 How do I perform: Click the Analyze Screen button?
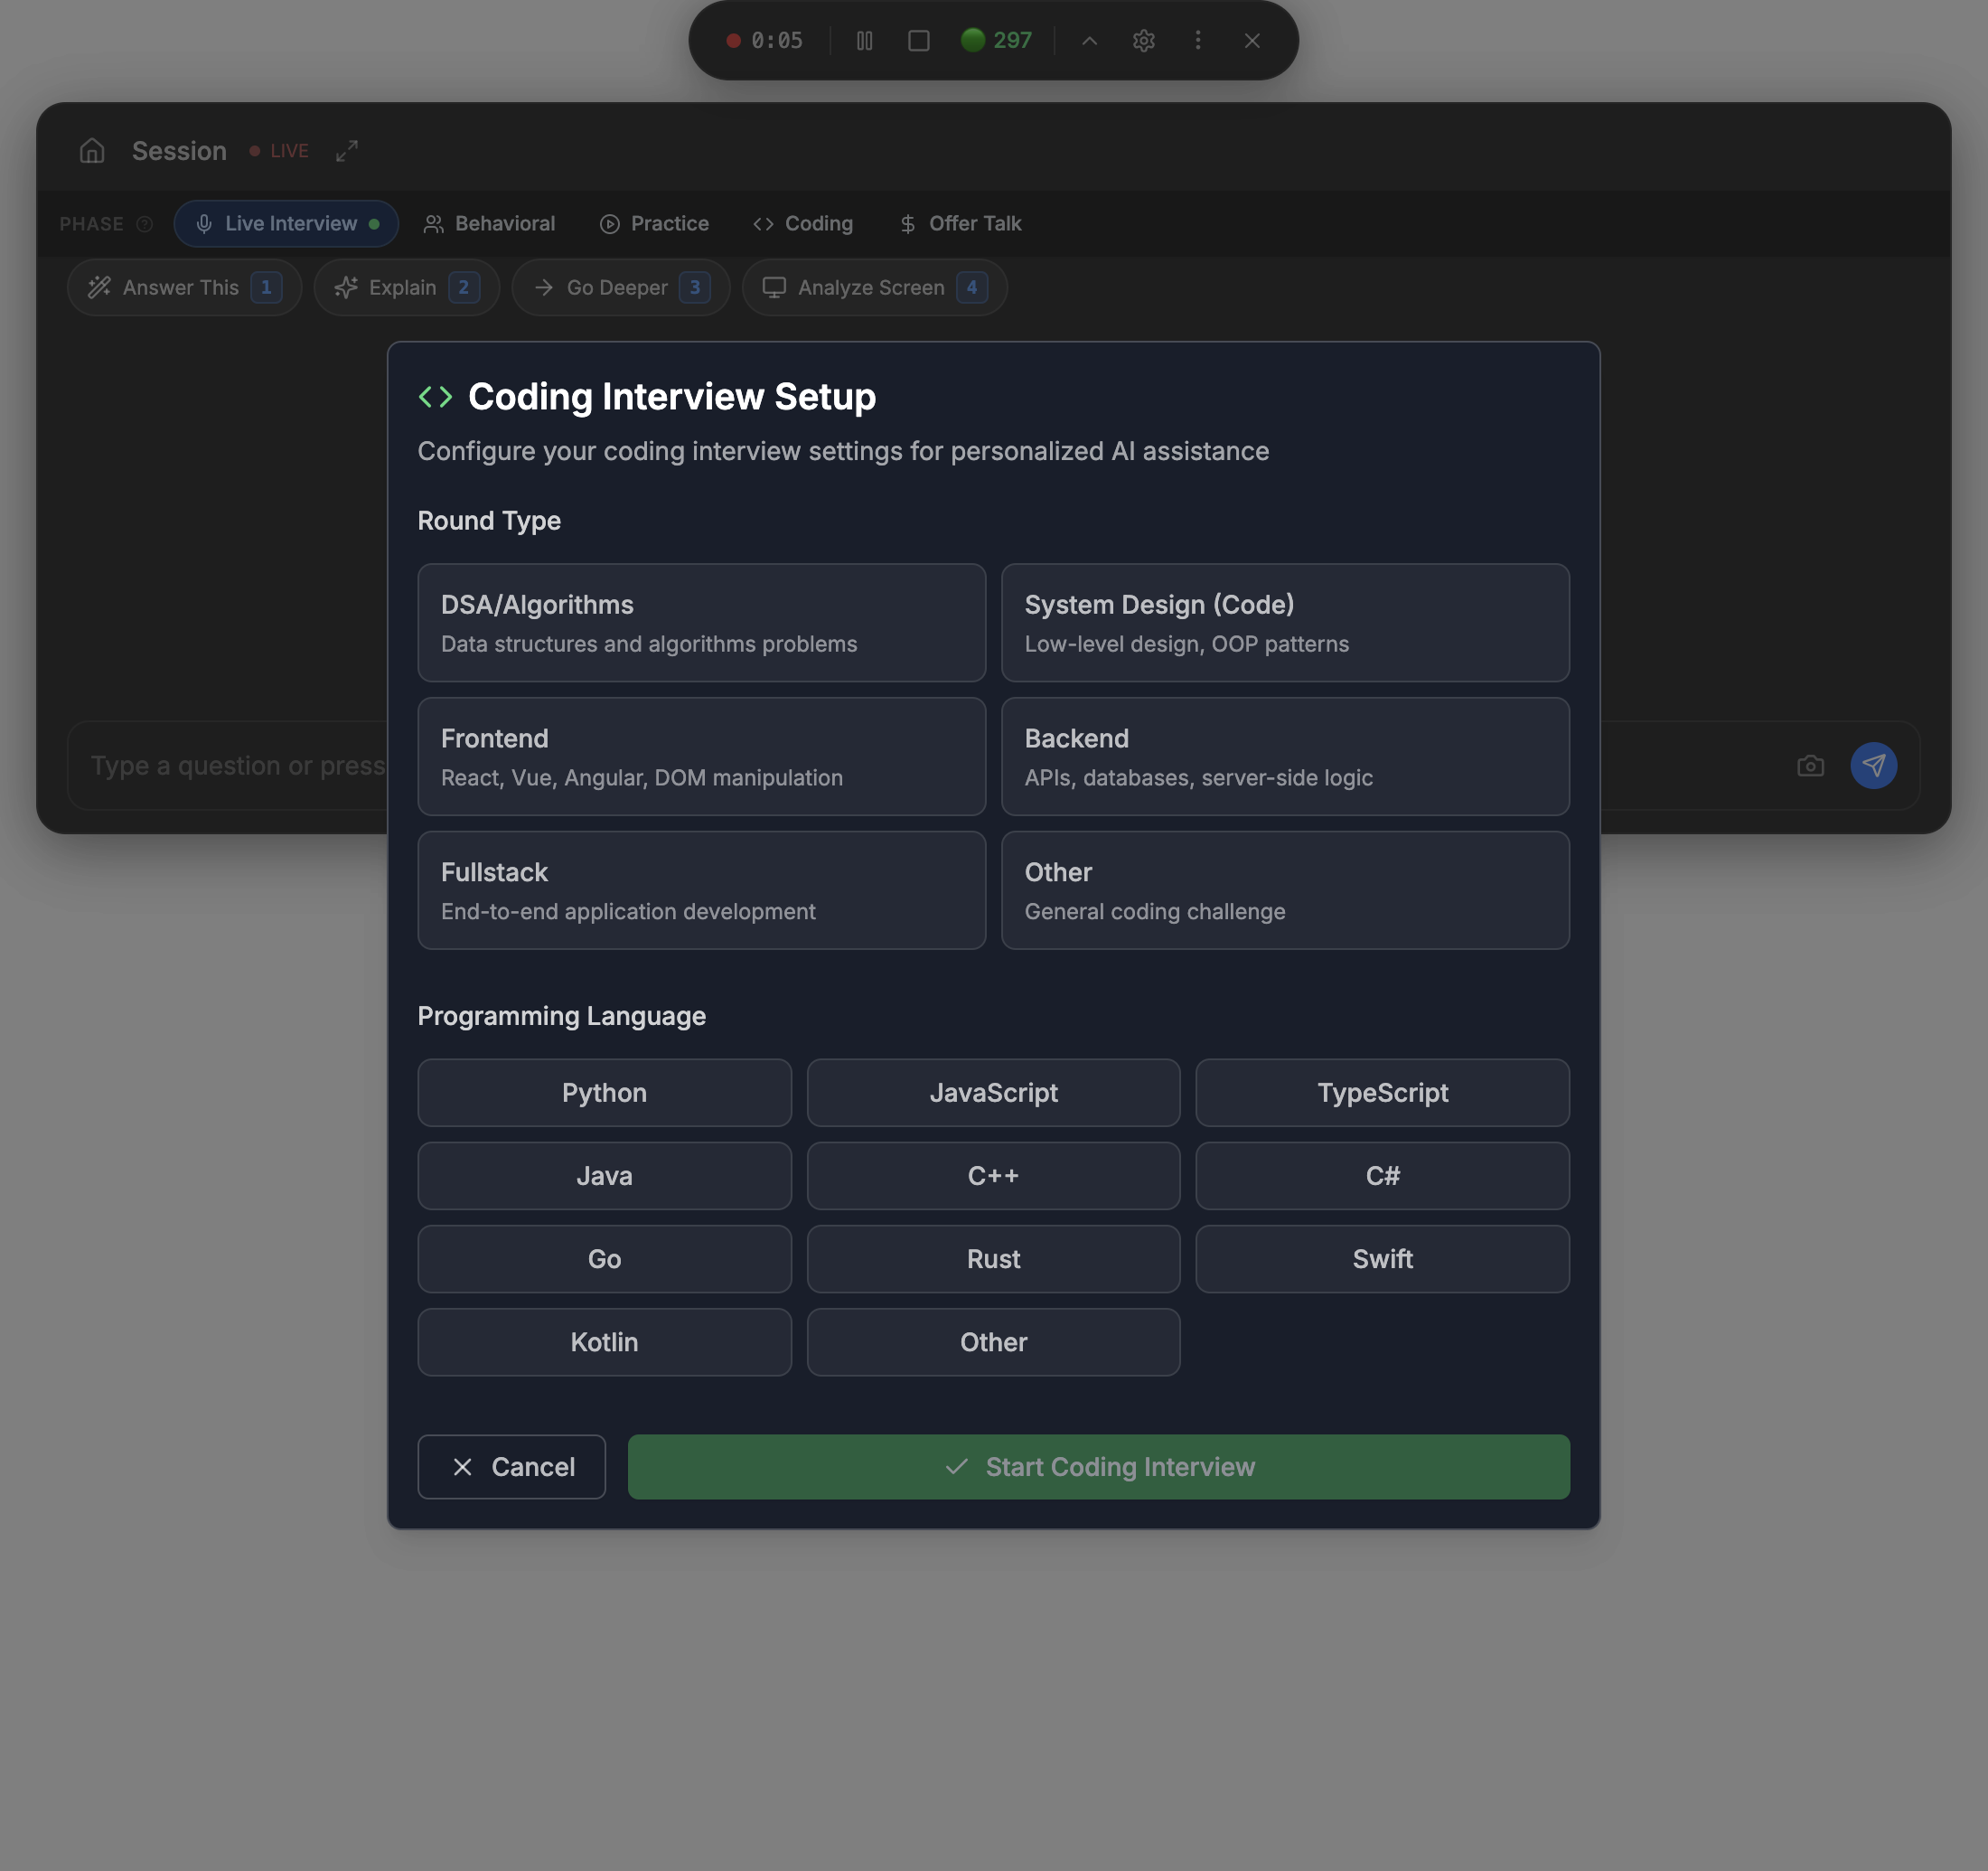pos(875,288)
